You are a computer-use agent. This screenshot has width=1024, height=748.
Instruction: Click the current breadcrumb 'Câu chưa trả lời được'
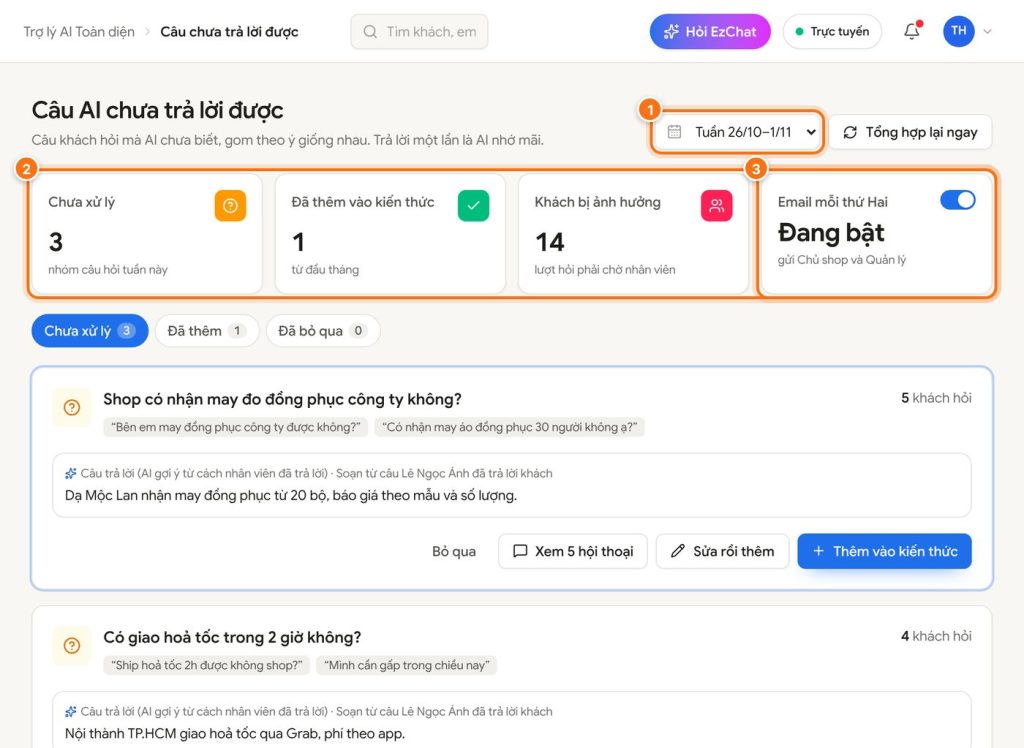229,31
